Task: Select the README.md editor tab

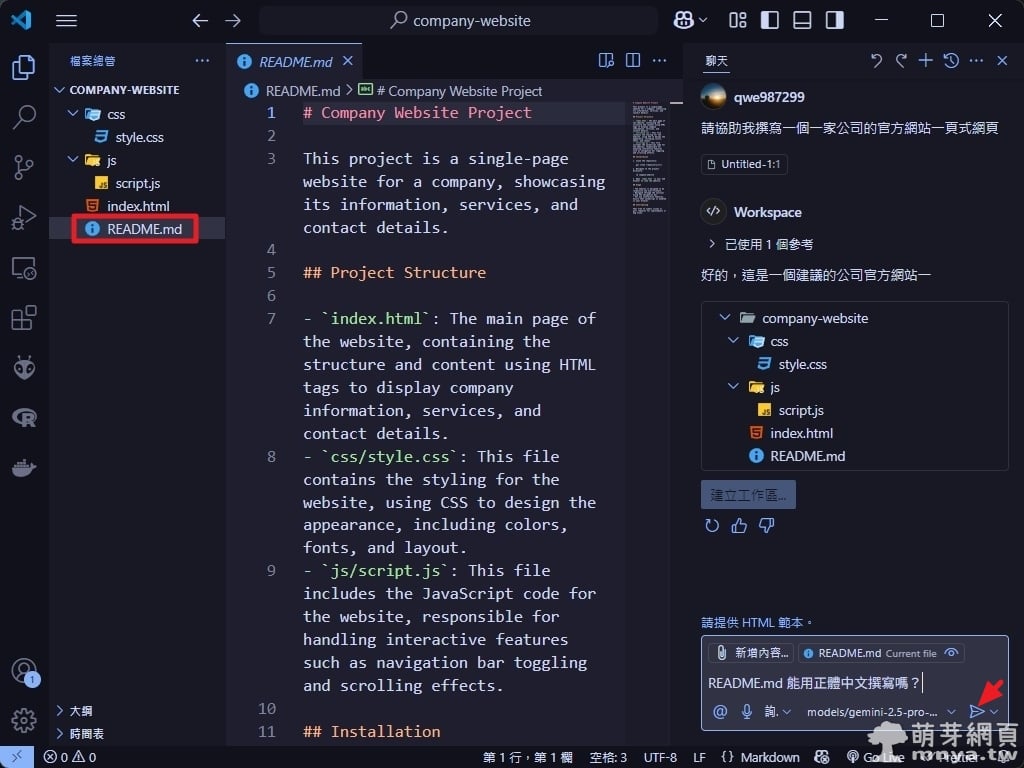Action: 295,61
